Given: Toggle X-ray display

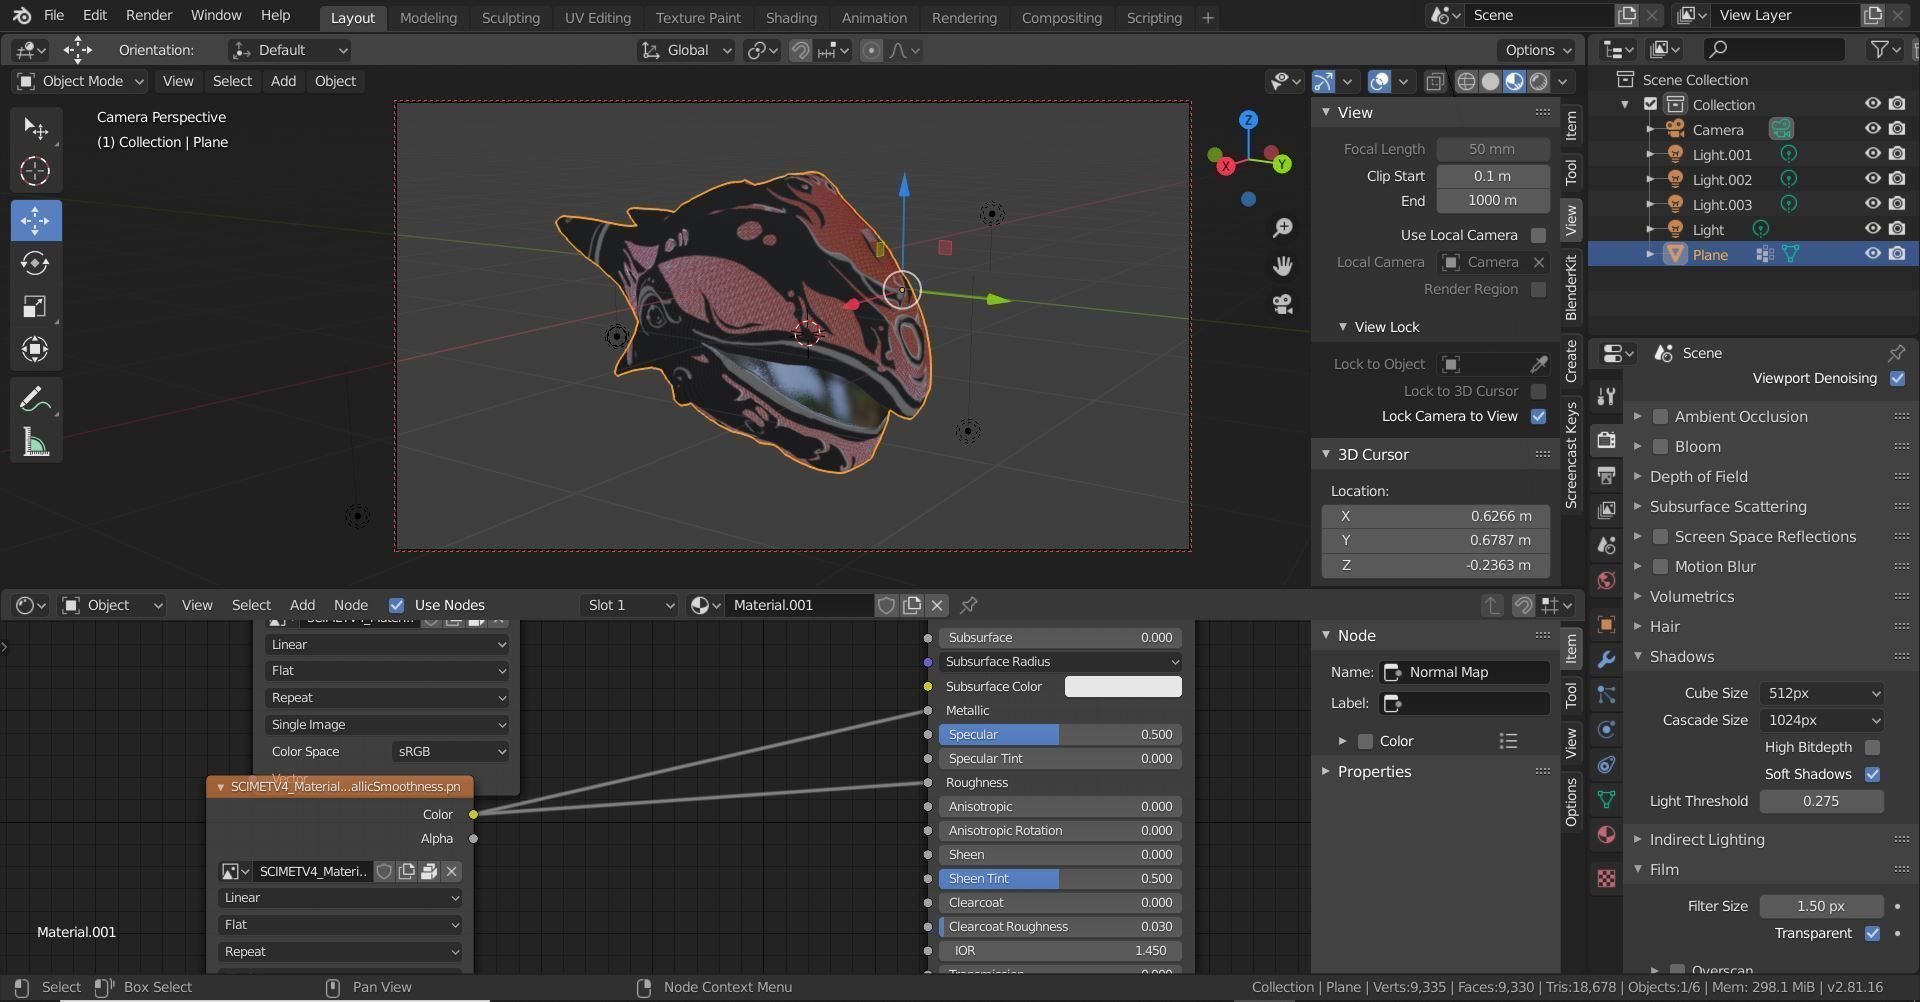Looking at the screenshot, I should coord(1434,82).
